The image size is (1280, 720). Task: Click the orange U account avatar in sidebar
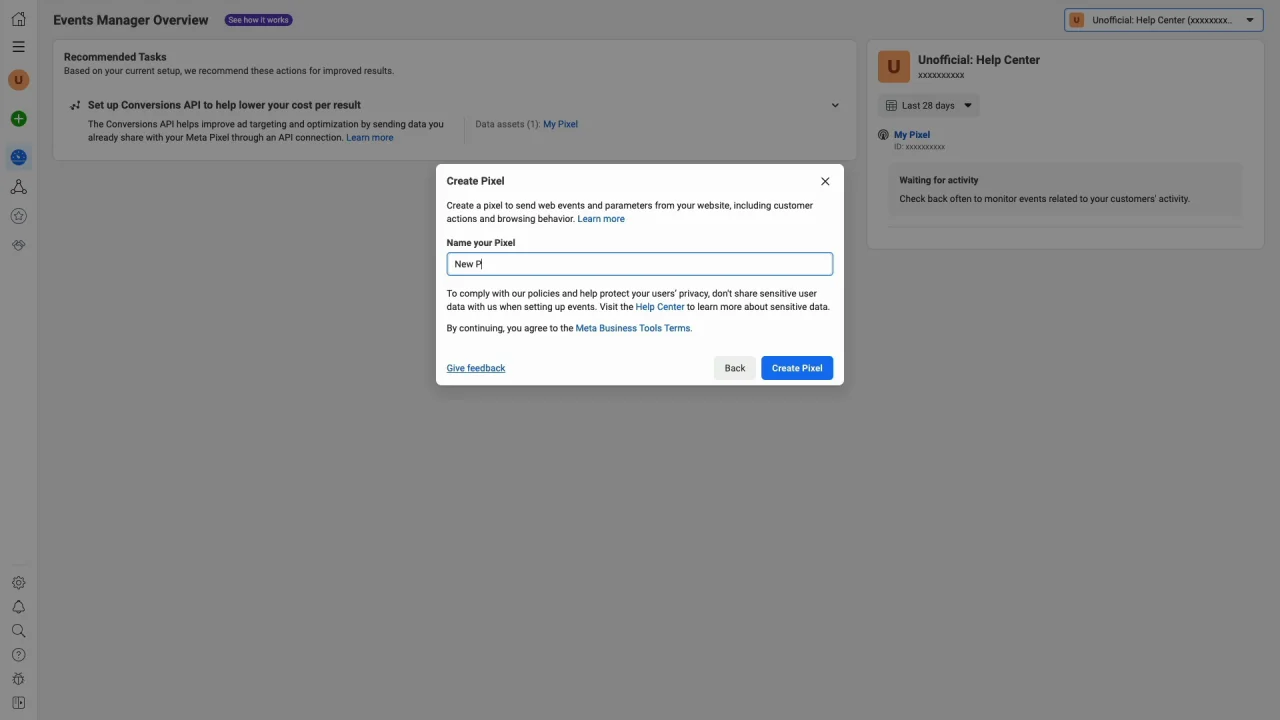click(x=18, y=80)
